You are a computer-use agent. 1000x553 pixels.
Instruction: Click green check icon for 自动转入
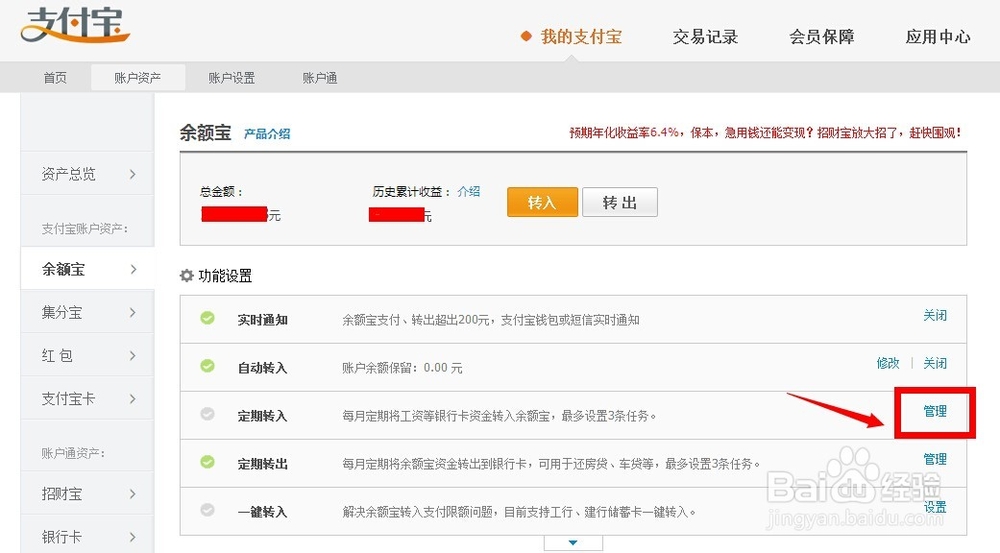[207, 366]
